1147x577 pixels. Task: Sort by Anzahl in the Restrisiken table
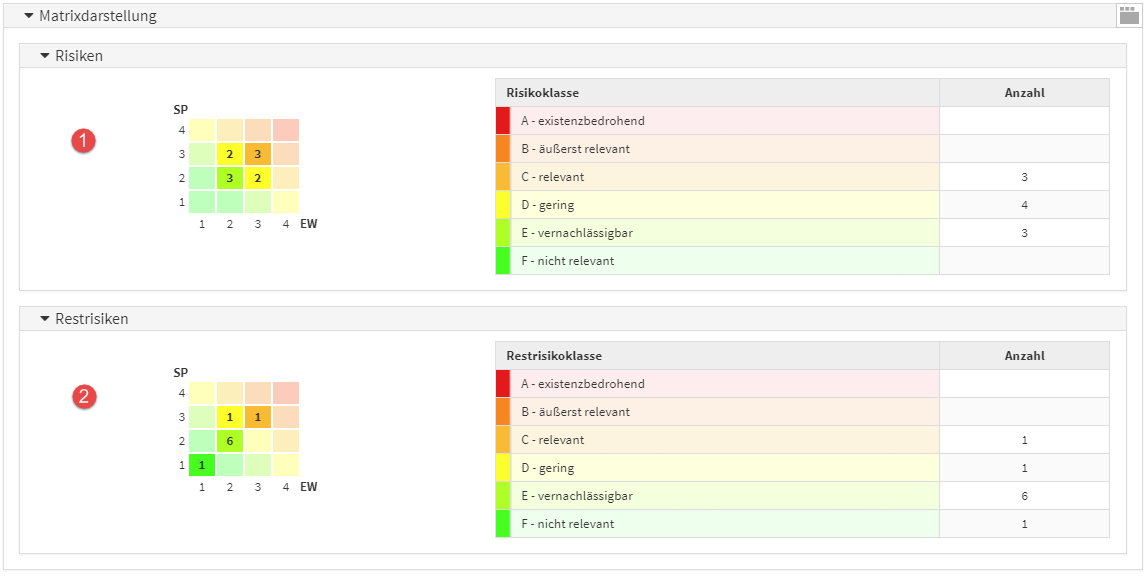coord(1024,356)
